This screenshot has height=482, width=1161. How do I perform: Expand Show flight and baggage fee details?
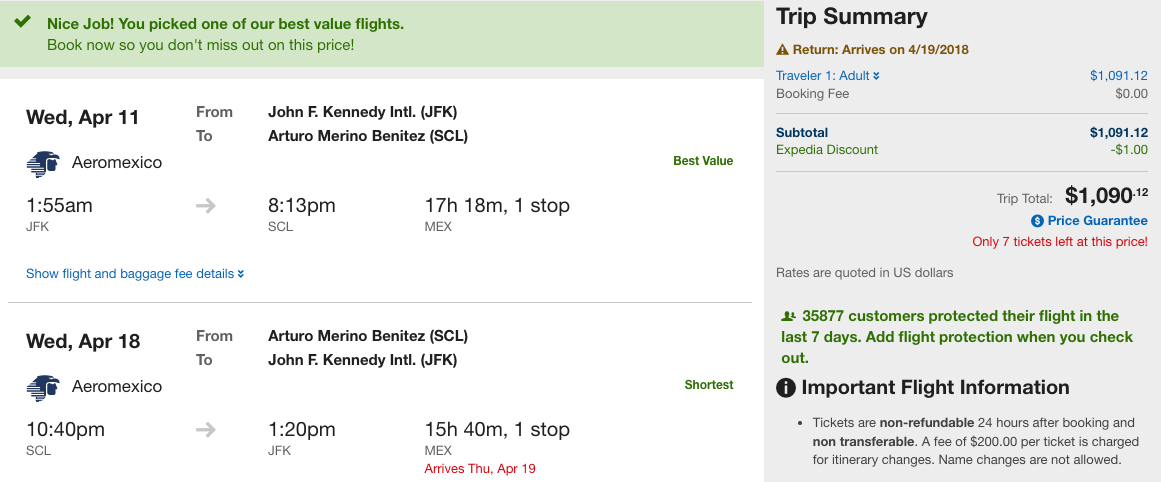tap(135, 274)
